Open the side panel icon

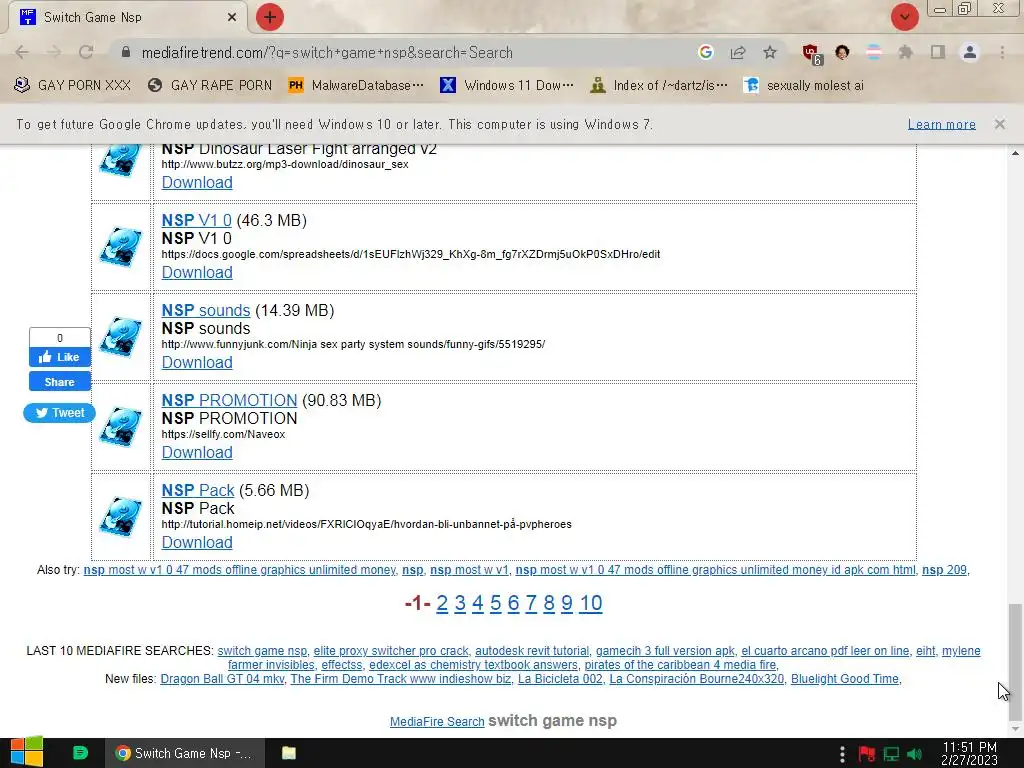point(938,52)
